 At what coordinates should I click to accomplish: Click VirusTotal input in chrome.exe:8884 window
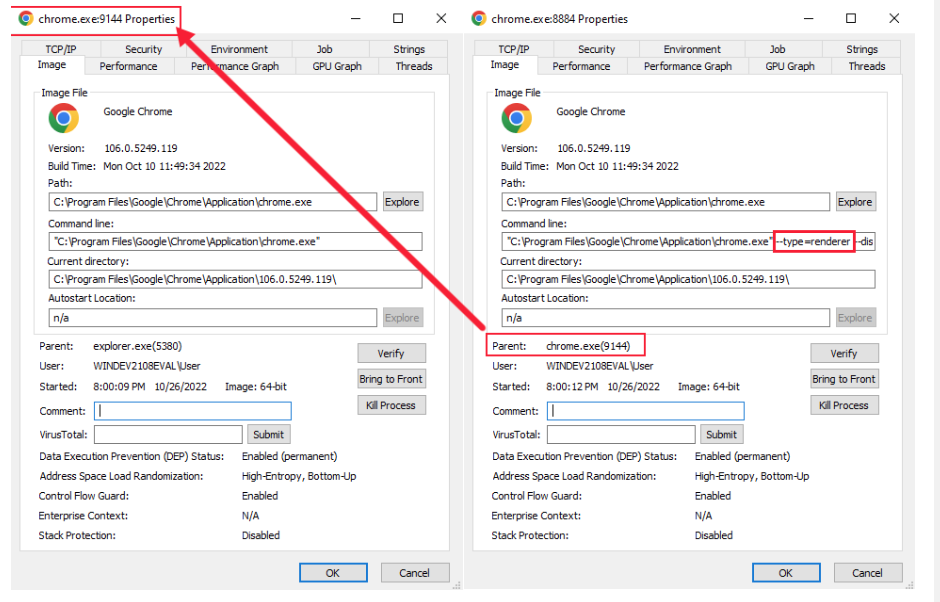pos(621,435)
